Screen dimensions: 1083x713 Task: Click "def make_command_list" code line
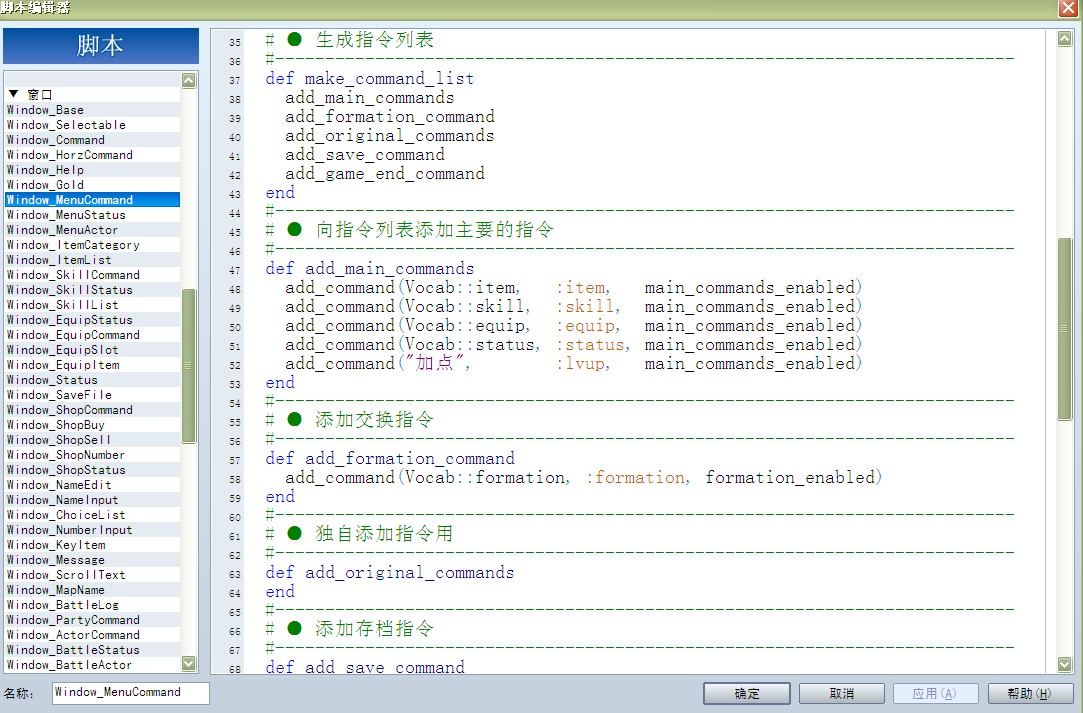tap(370, 79)
